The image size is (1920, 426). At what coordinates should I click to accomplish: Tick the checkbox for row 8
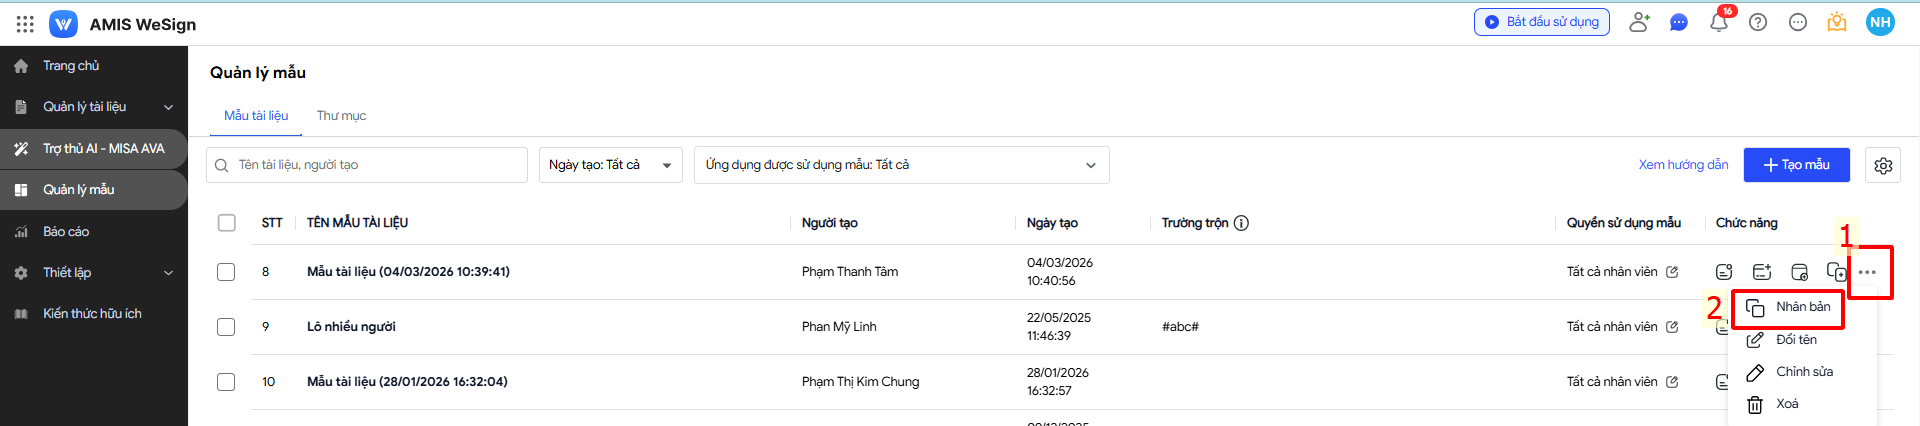[x=226, y=272]
